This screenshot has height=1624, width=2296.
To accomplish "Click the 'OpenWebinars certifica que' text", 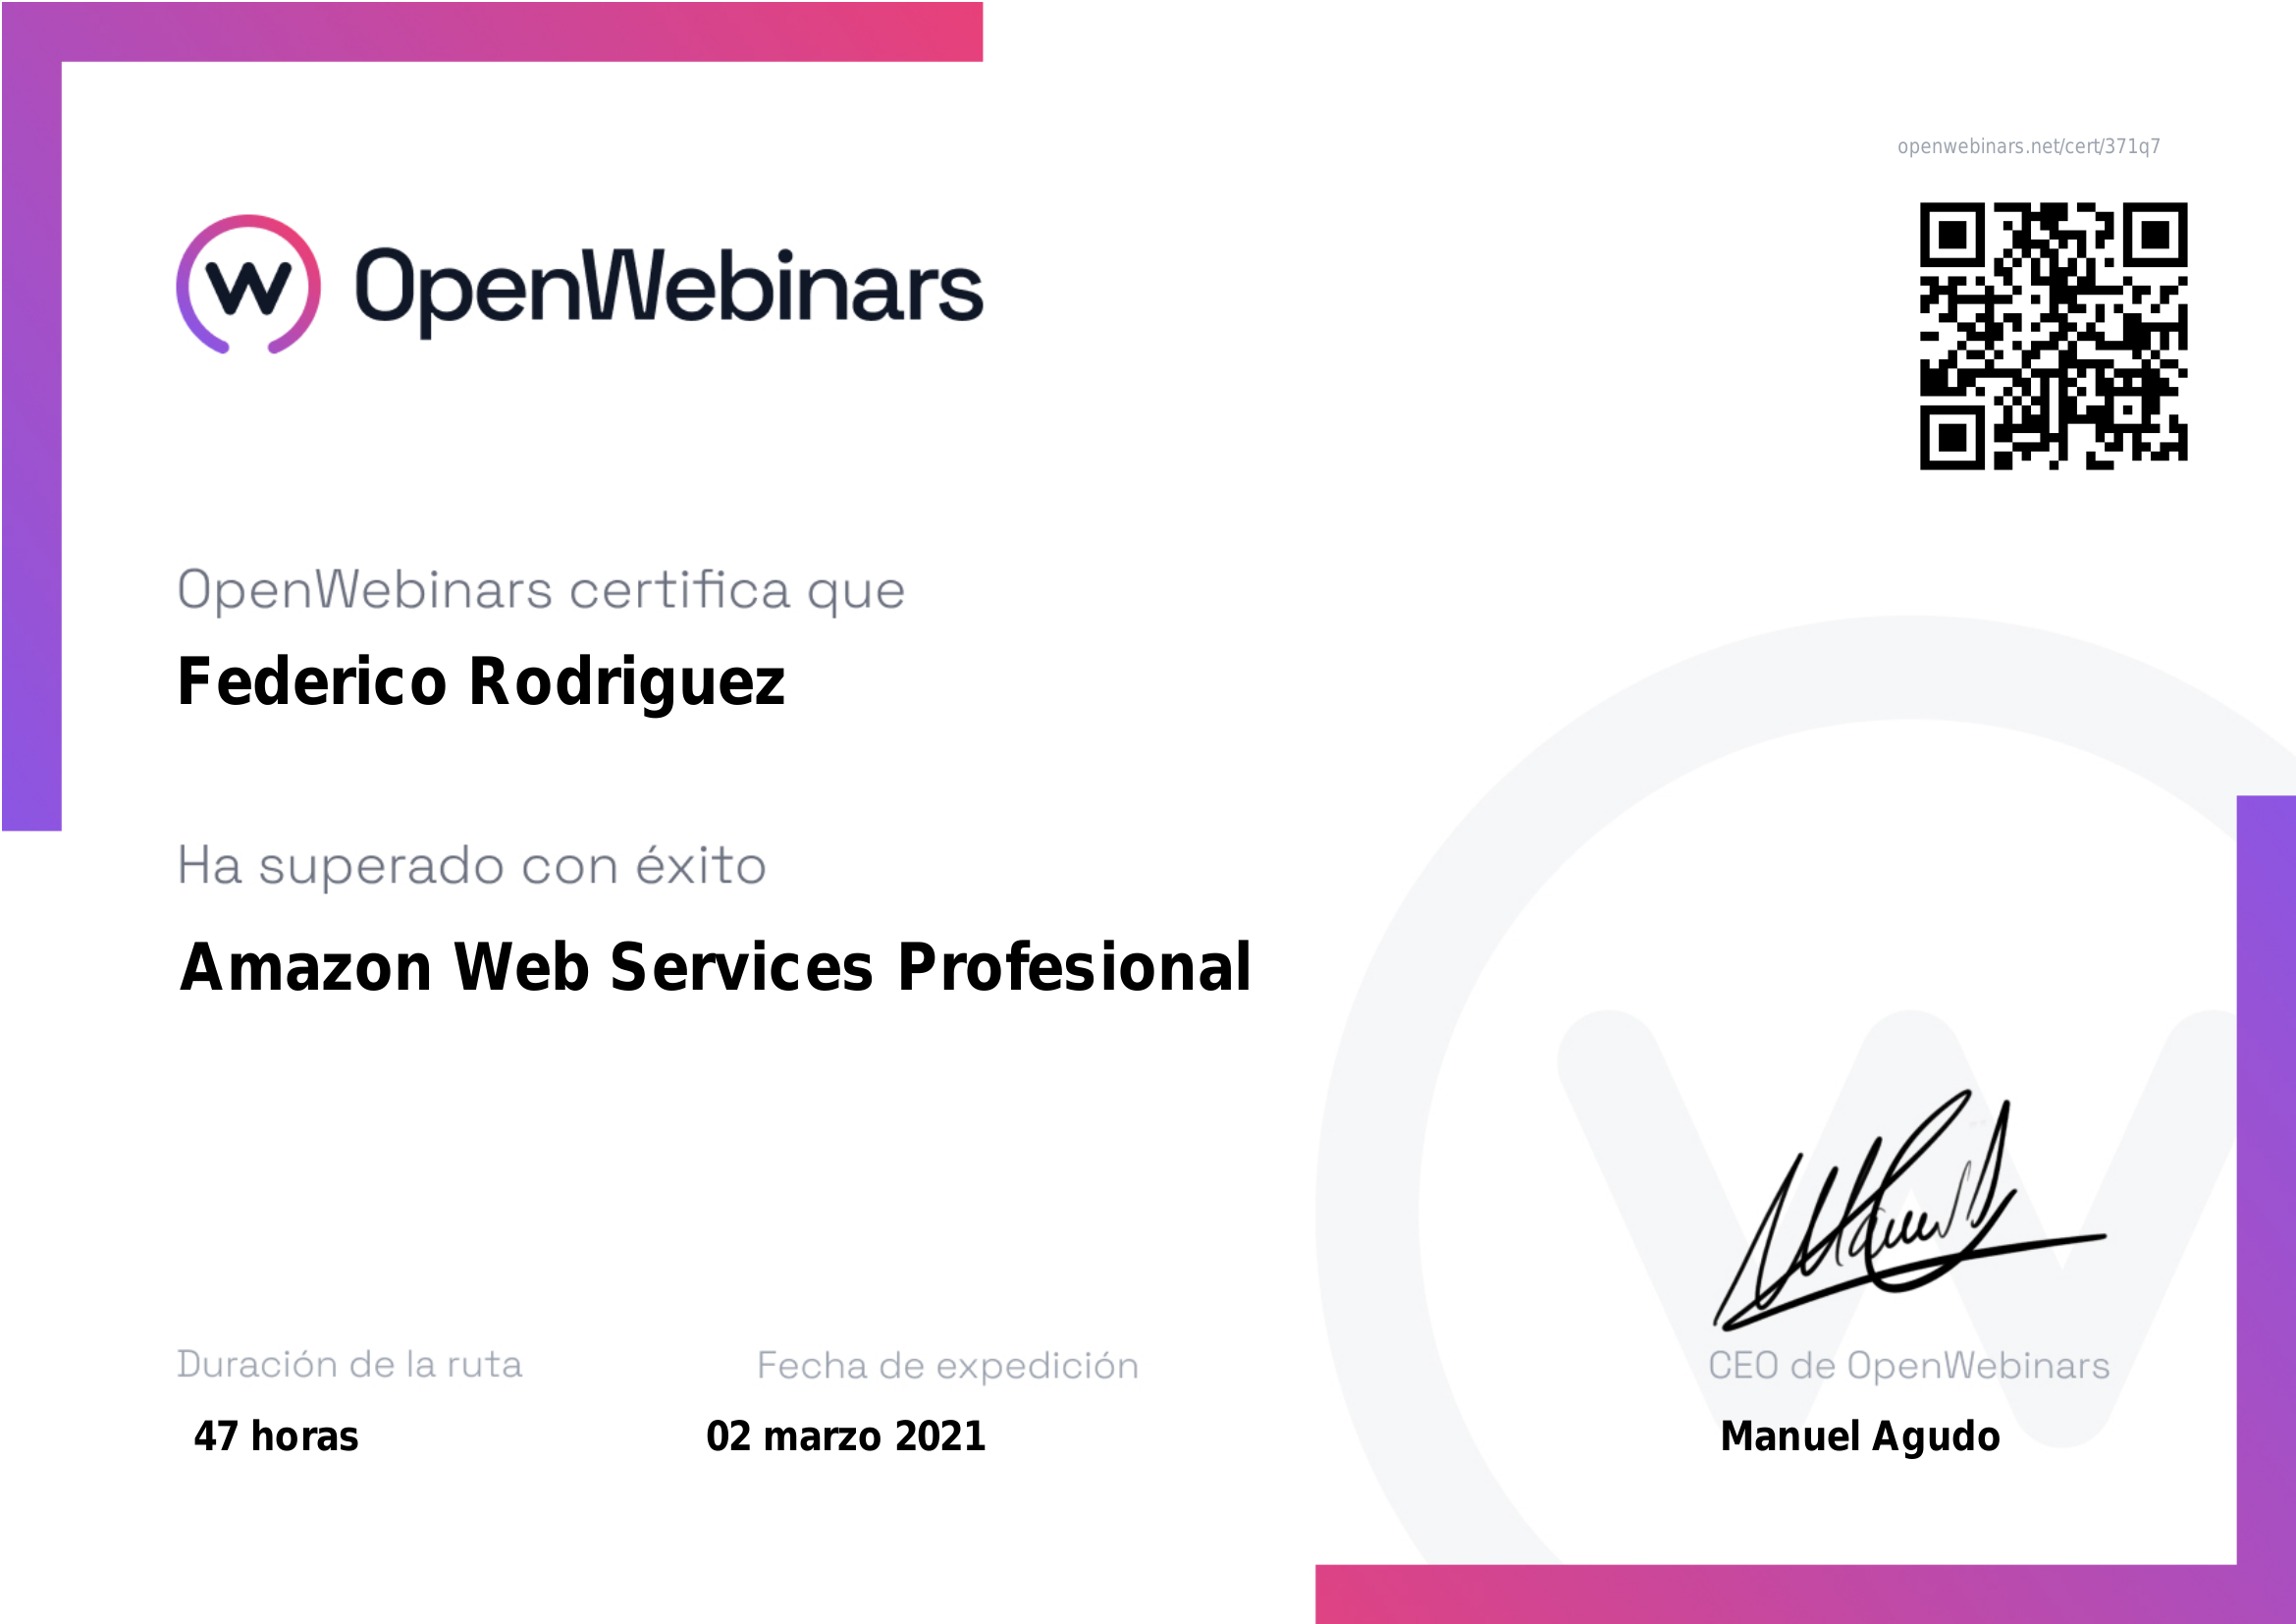I will [541, 590].
